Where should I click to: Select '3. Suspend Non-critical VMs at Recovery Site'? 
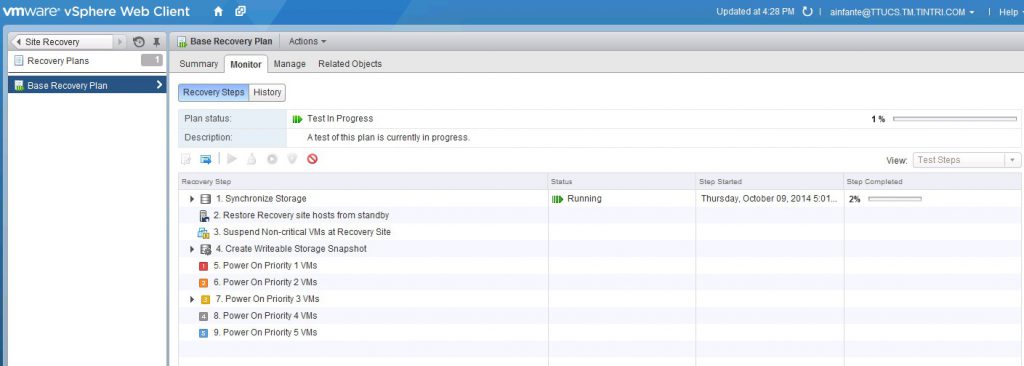coord(302,232)
